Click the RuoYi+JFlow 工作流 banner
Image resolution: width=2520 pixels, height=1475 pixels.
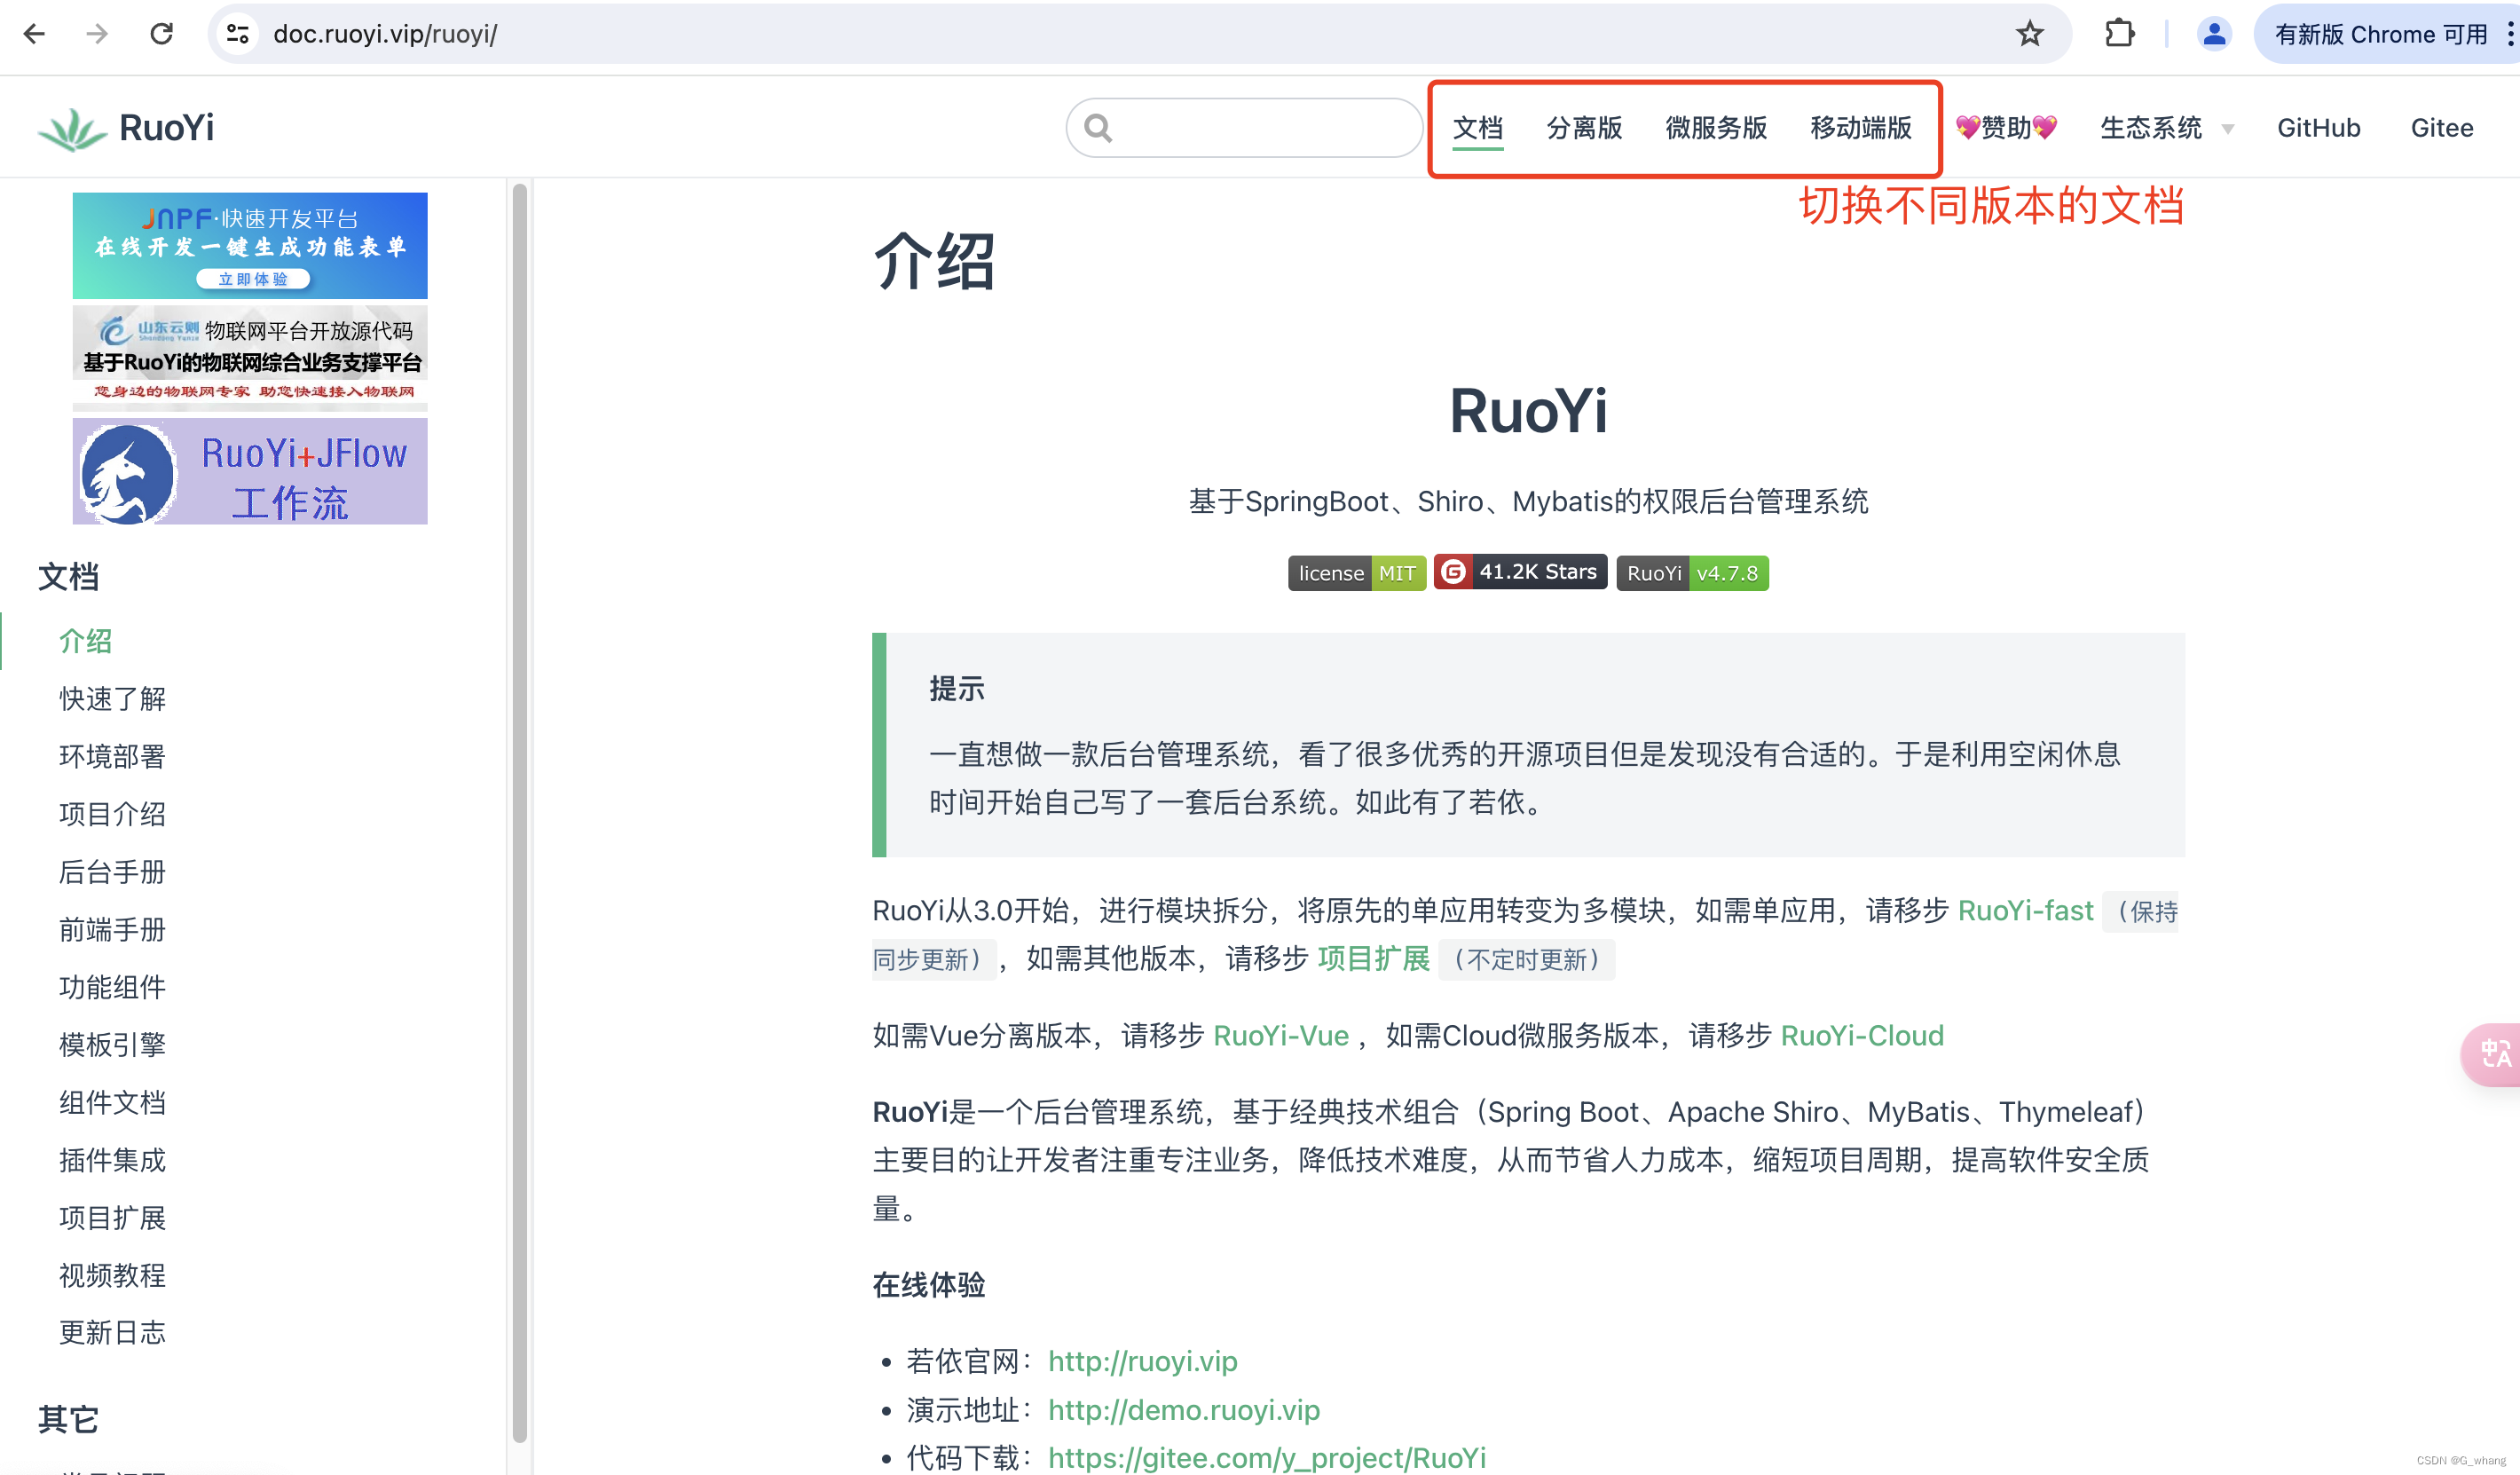(250, 472)
